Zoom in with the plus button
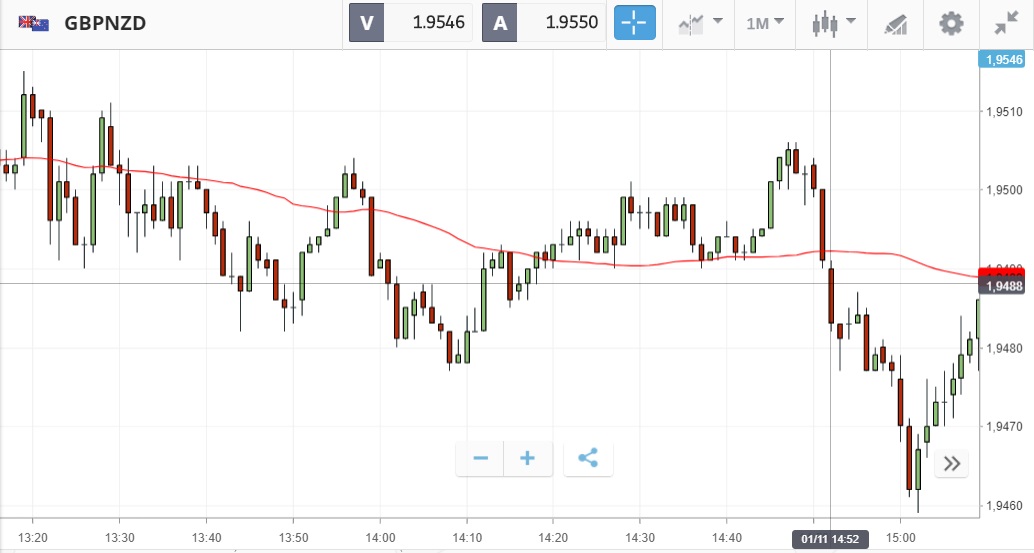The height and width of the screenshot is (553, 1034). (x=528, y=459)
